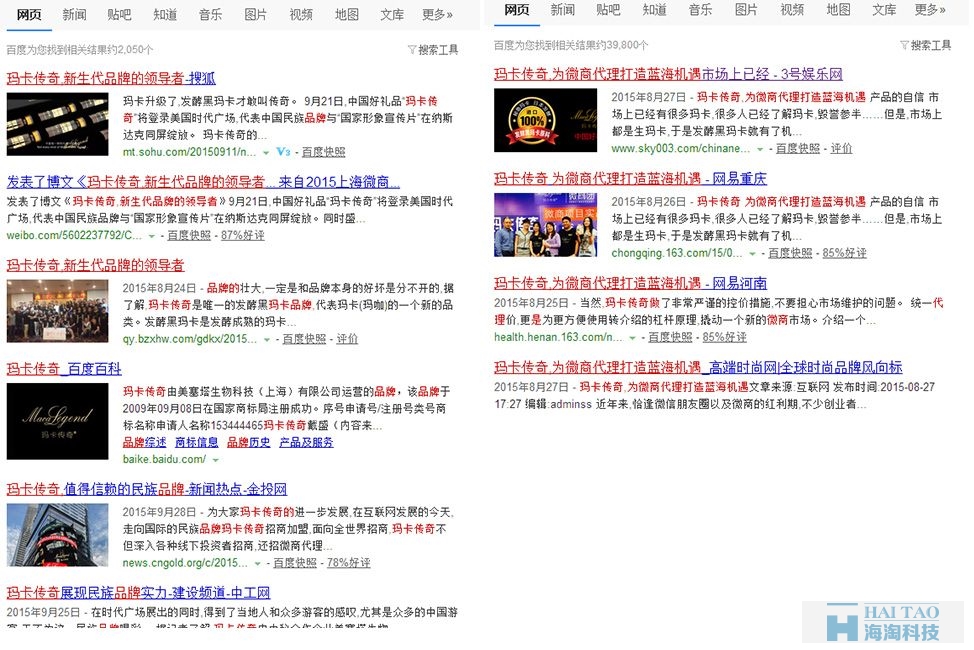Click 百度快照 beside the news.cngold.org URL
This screenshot has height=650, width=974.
point(295,563)
